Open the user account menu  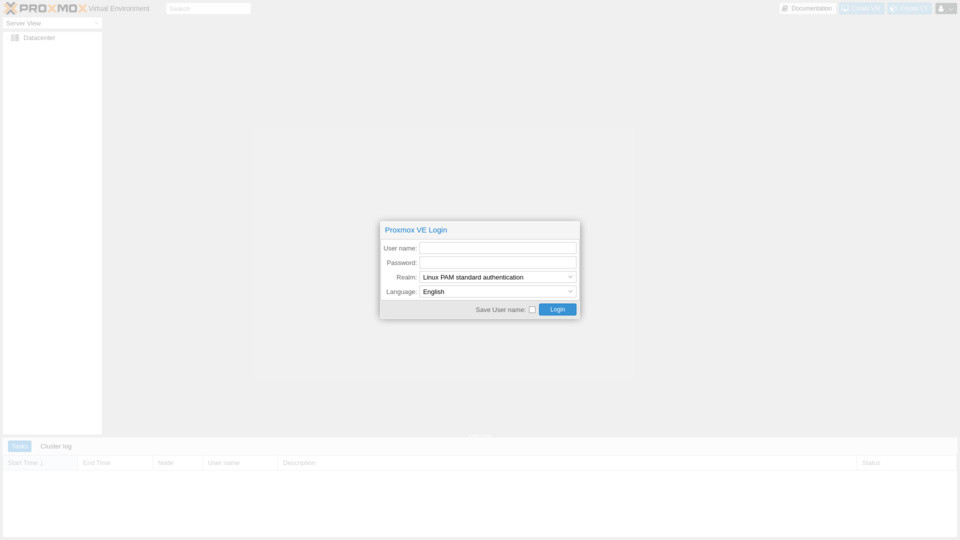(x=945, y=9)
